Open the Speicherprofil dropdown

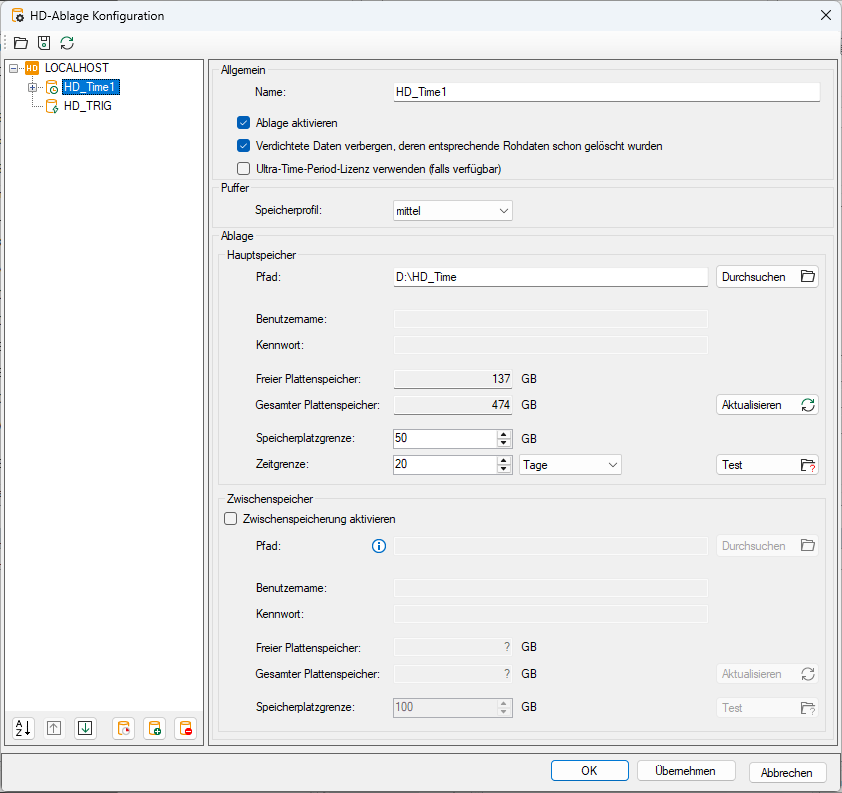[x=453, y=211]
